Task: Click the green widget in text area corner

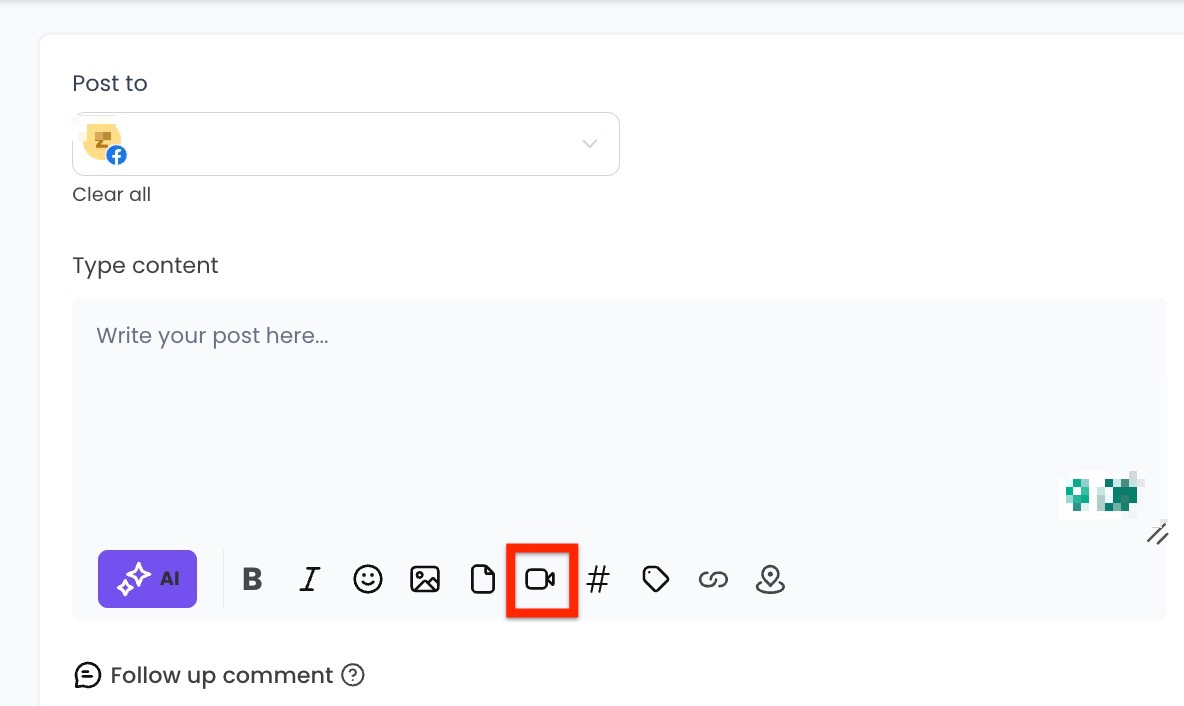Action: [x=1102, y=494]
